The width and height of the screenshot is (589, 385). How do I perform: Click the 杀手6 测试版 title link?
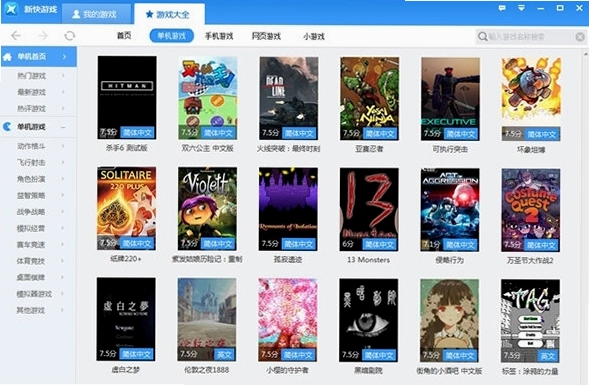(x=127, y=148)
